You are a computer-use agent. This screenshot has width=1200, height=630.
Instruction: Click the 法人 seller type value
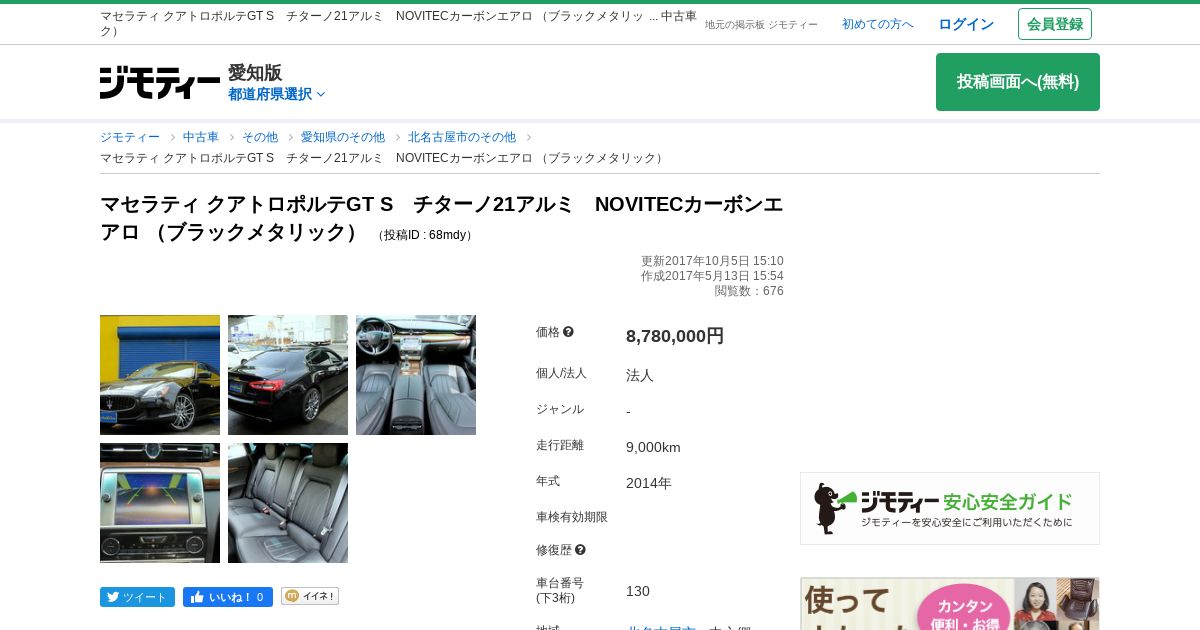[640, 375]
